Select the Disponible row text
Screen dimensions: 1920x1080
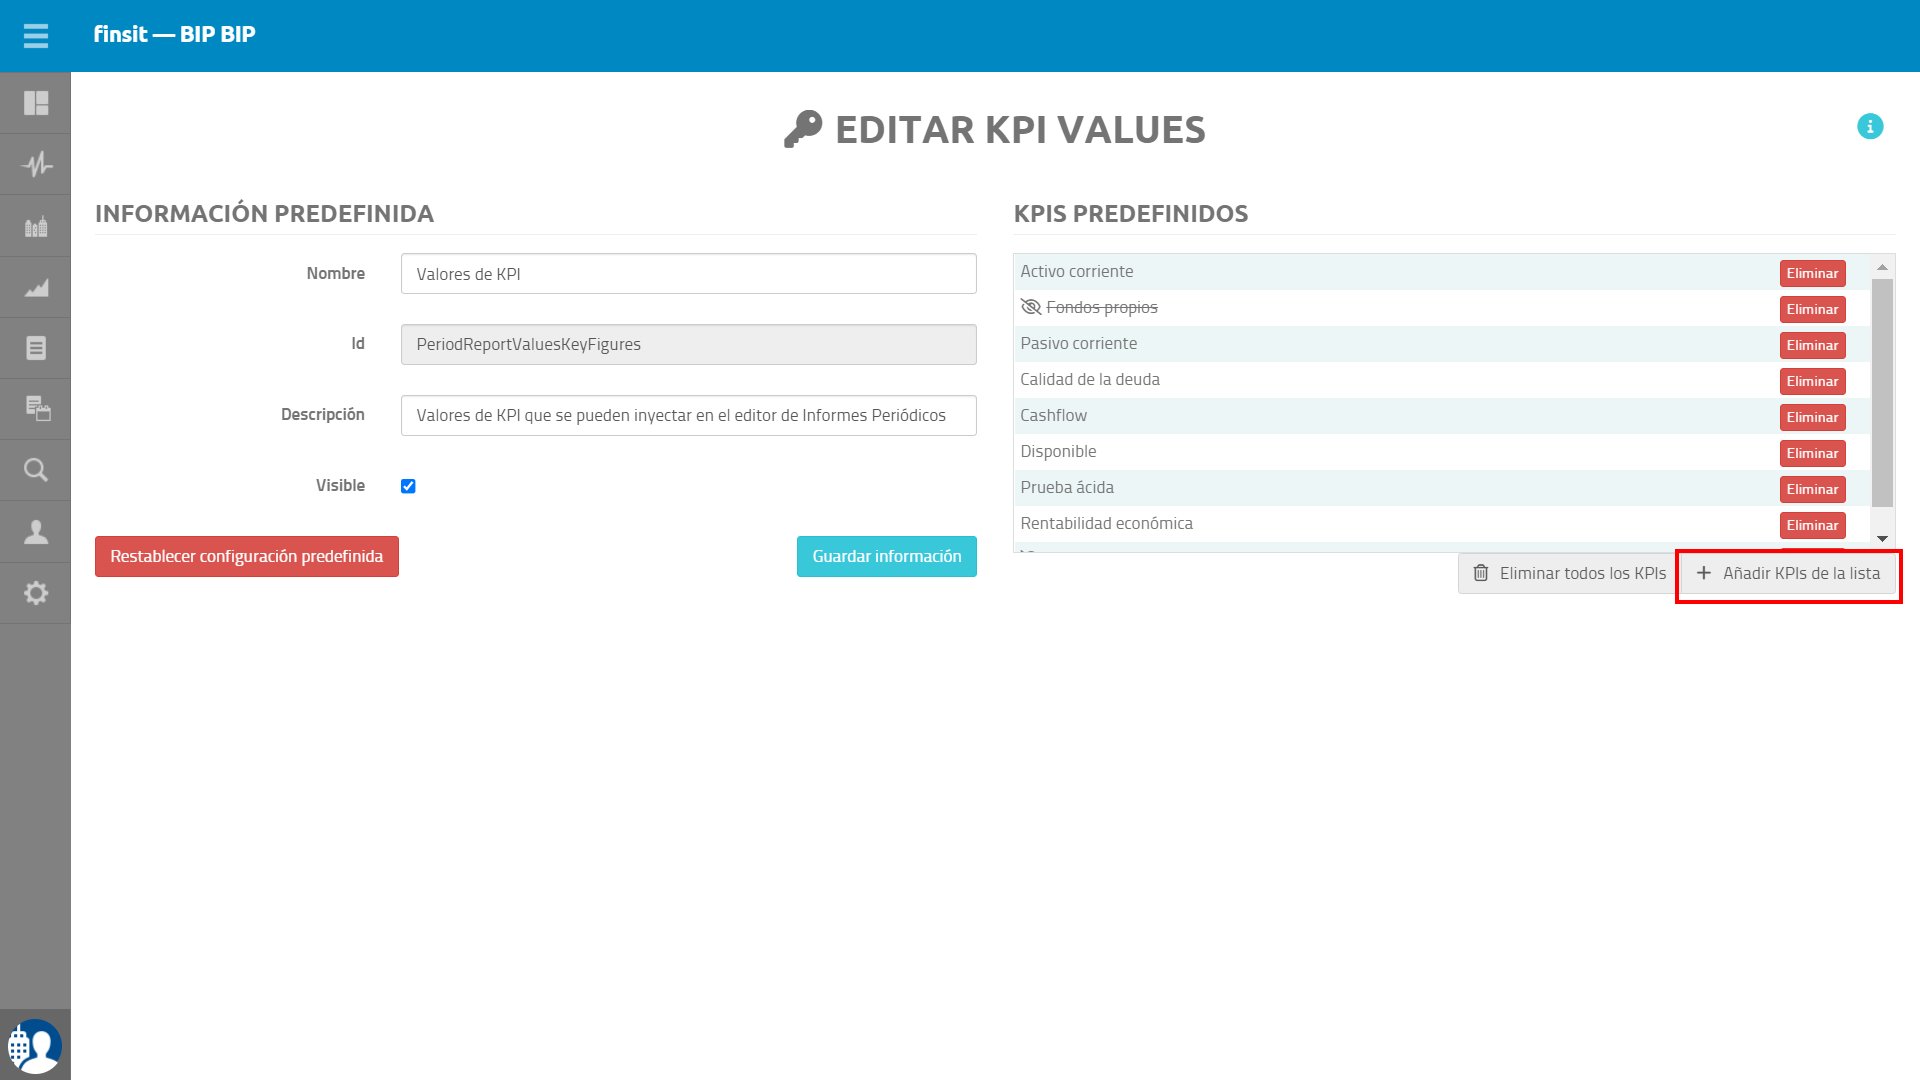pyautogui.click(x=1058, y=451)
